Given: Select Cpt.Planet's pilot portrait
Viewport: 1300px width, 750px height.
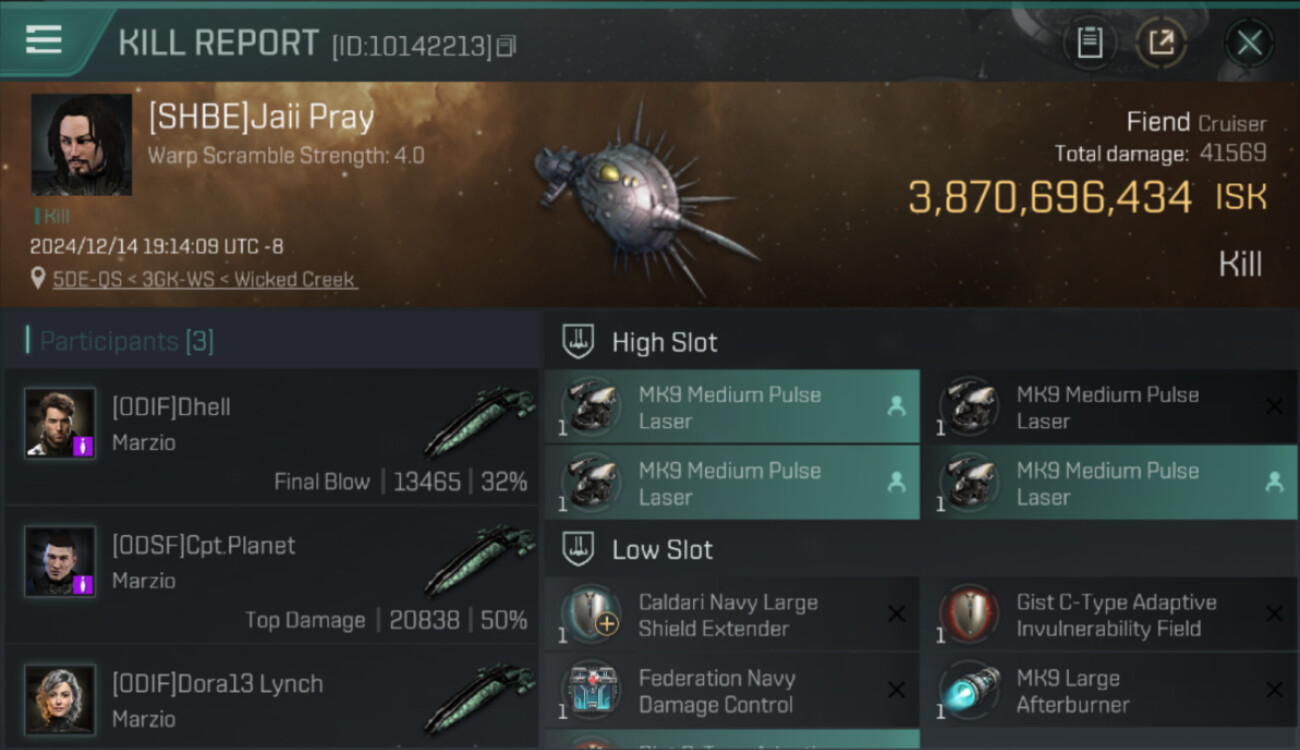Looking at the screenshot, I should (x=60, y=561).
